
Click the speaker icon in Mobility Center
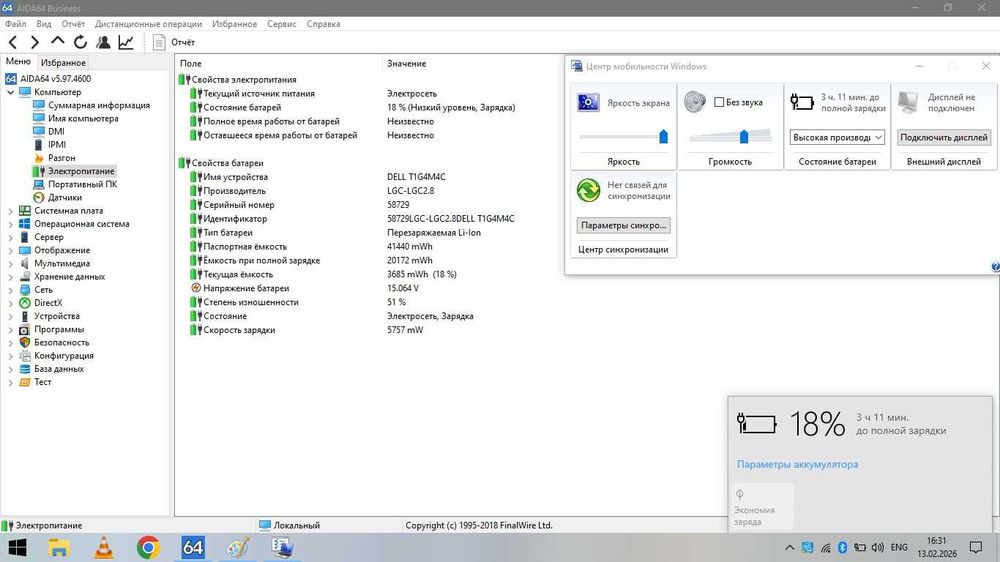tap(695, 102)
